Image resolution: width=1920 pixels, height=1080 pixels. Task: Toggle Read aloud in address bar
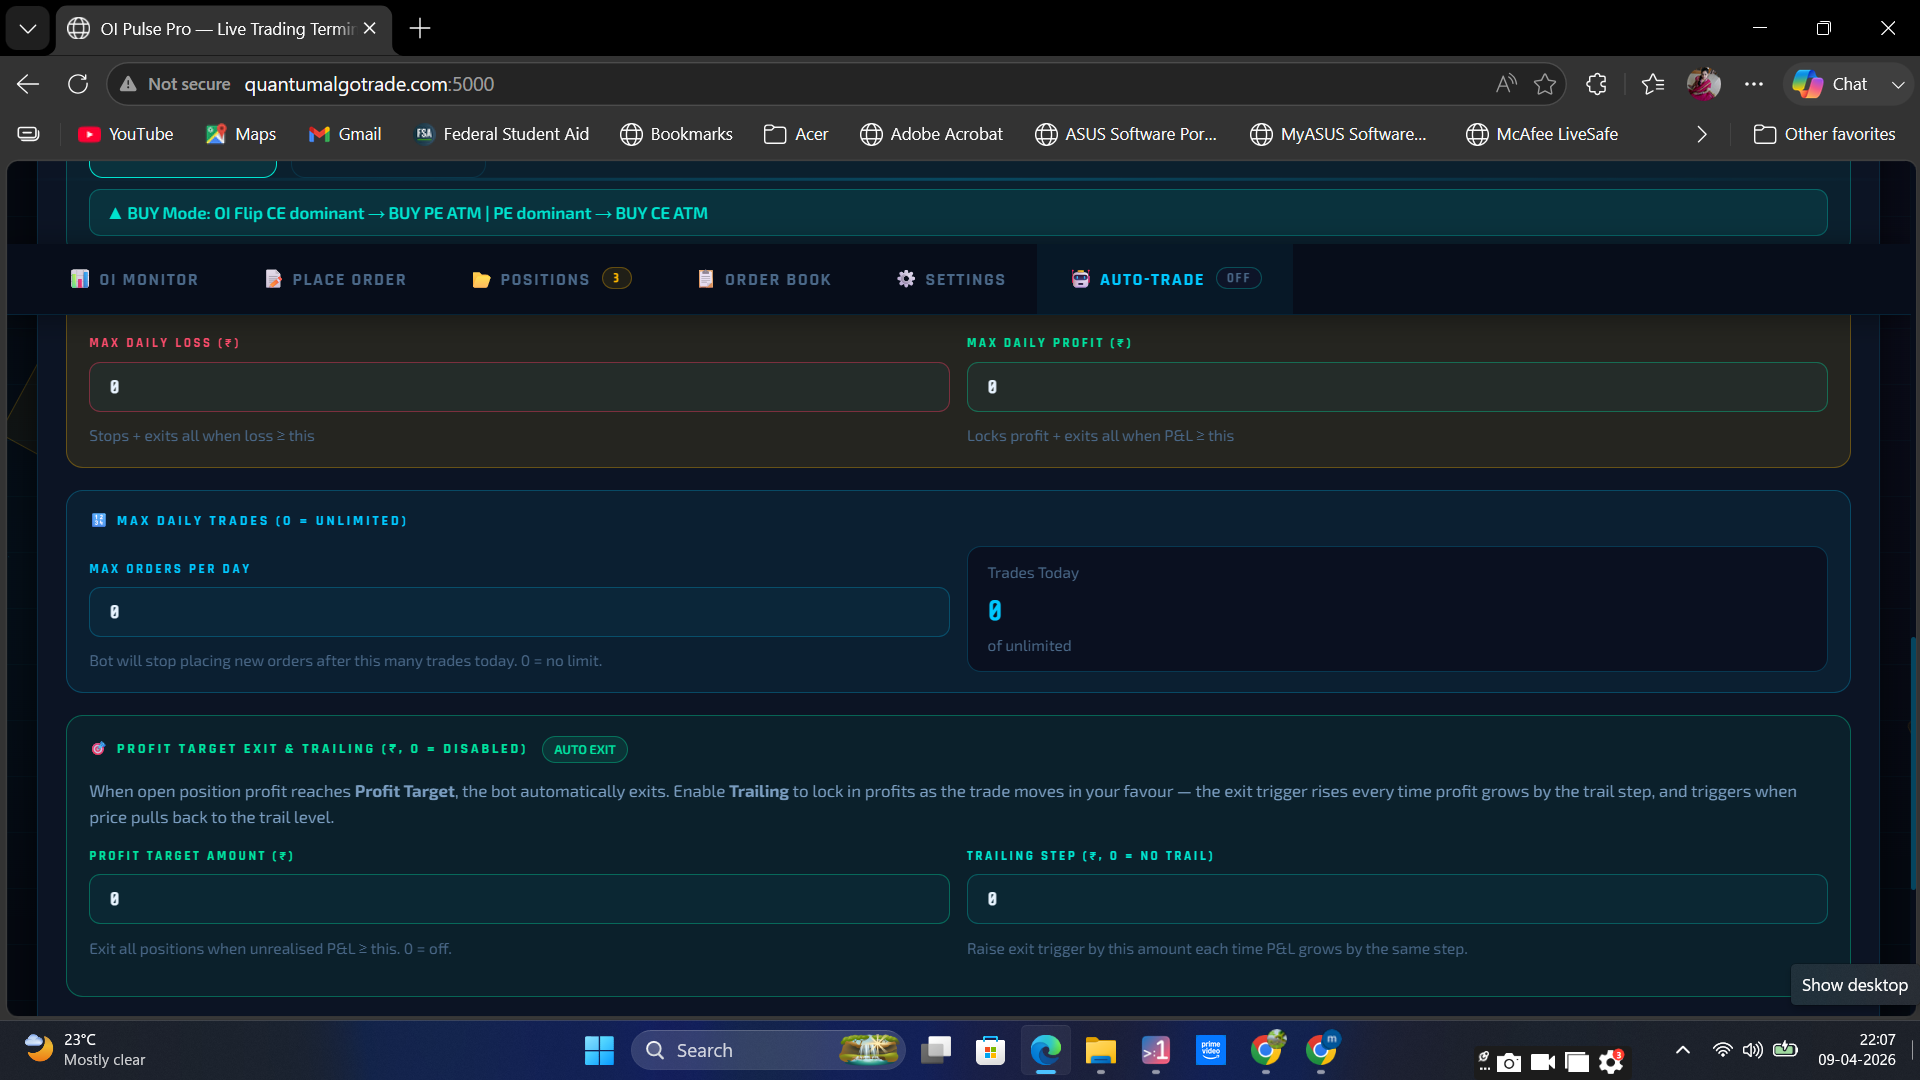1506,84
